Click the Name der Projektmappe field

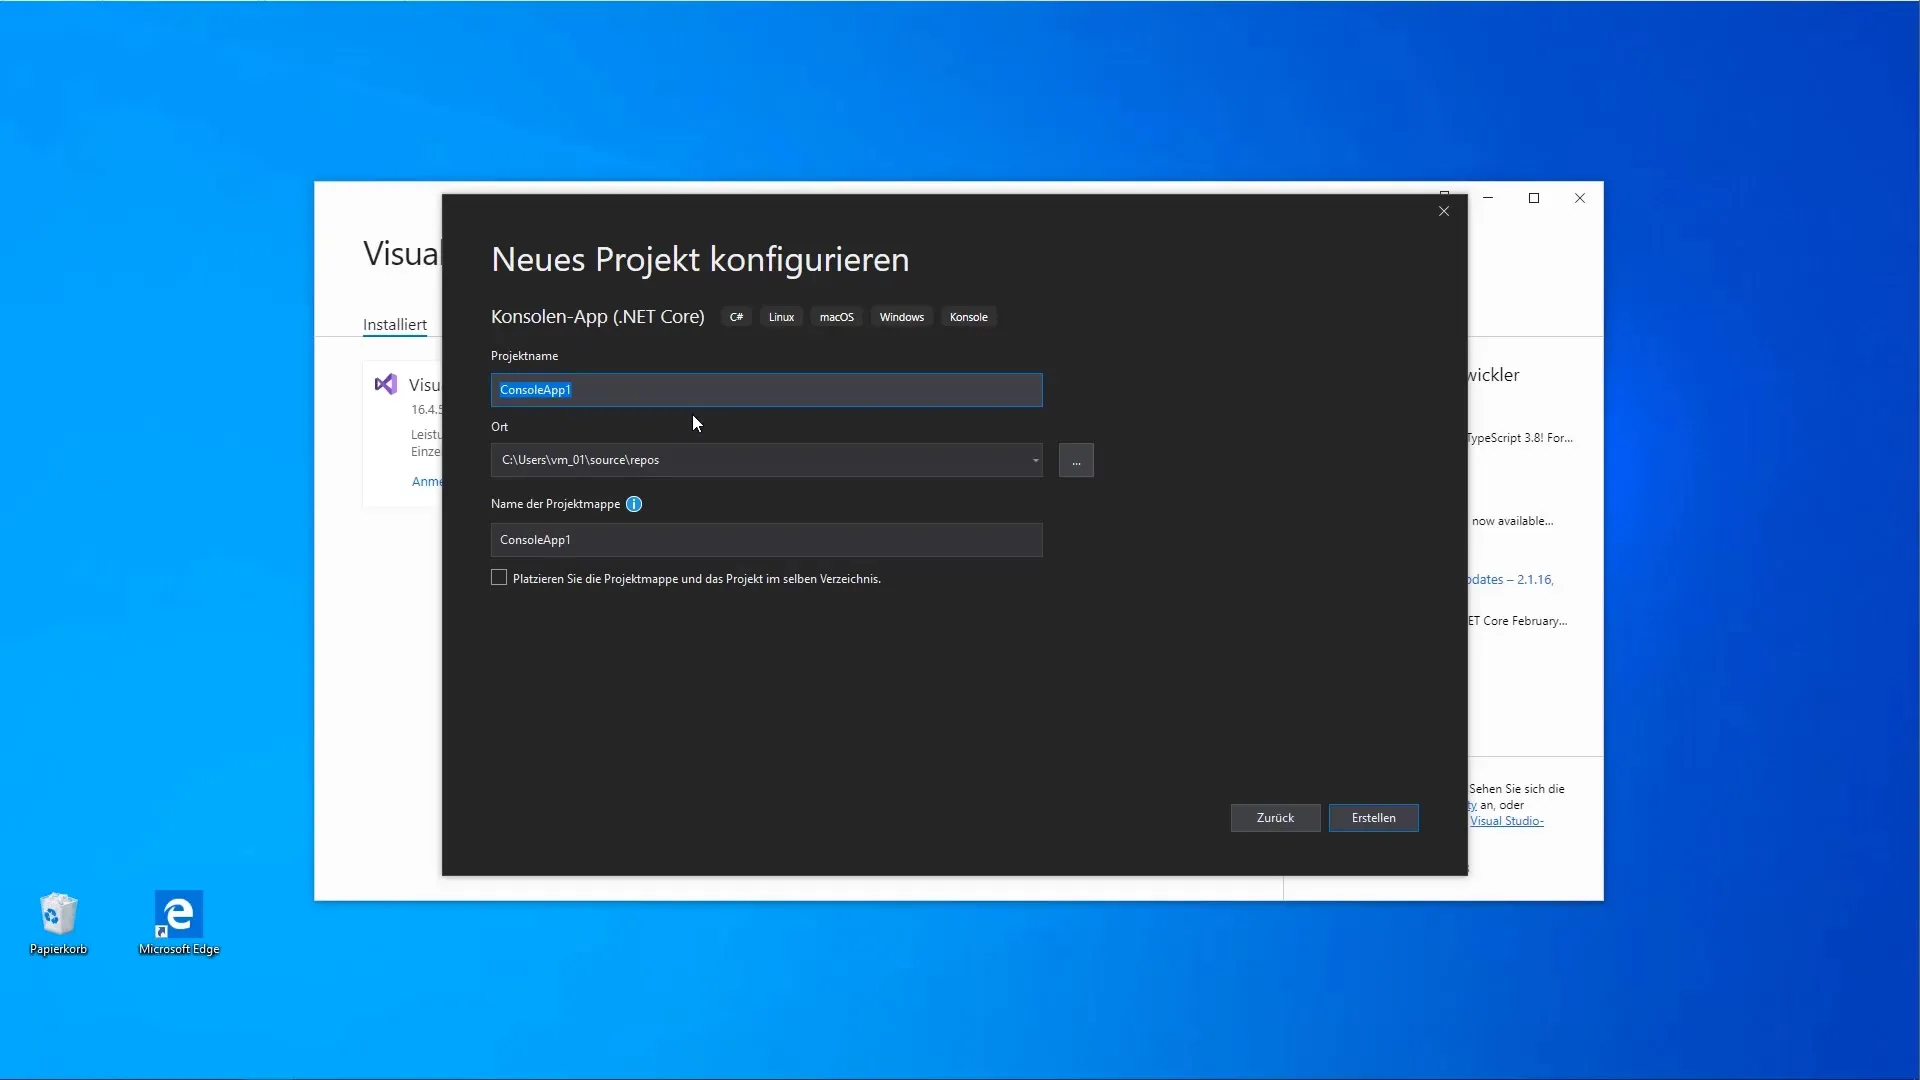coord(766,540)
